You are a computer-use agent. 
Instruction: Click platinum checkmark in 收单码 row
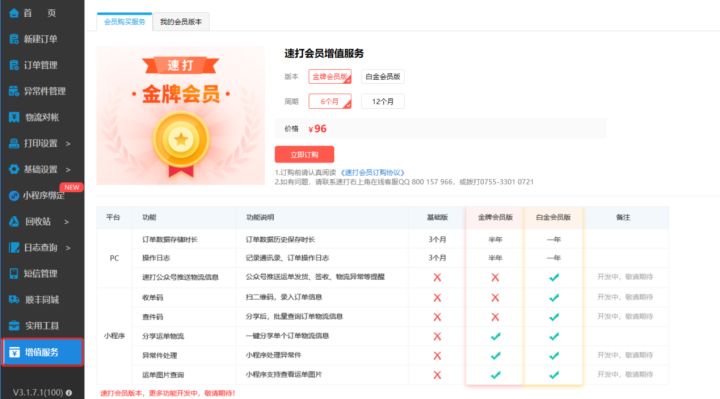(x=554, y=298)
